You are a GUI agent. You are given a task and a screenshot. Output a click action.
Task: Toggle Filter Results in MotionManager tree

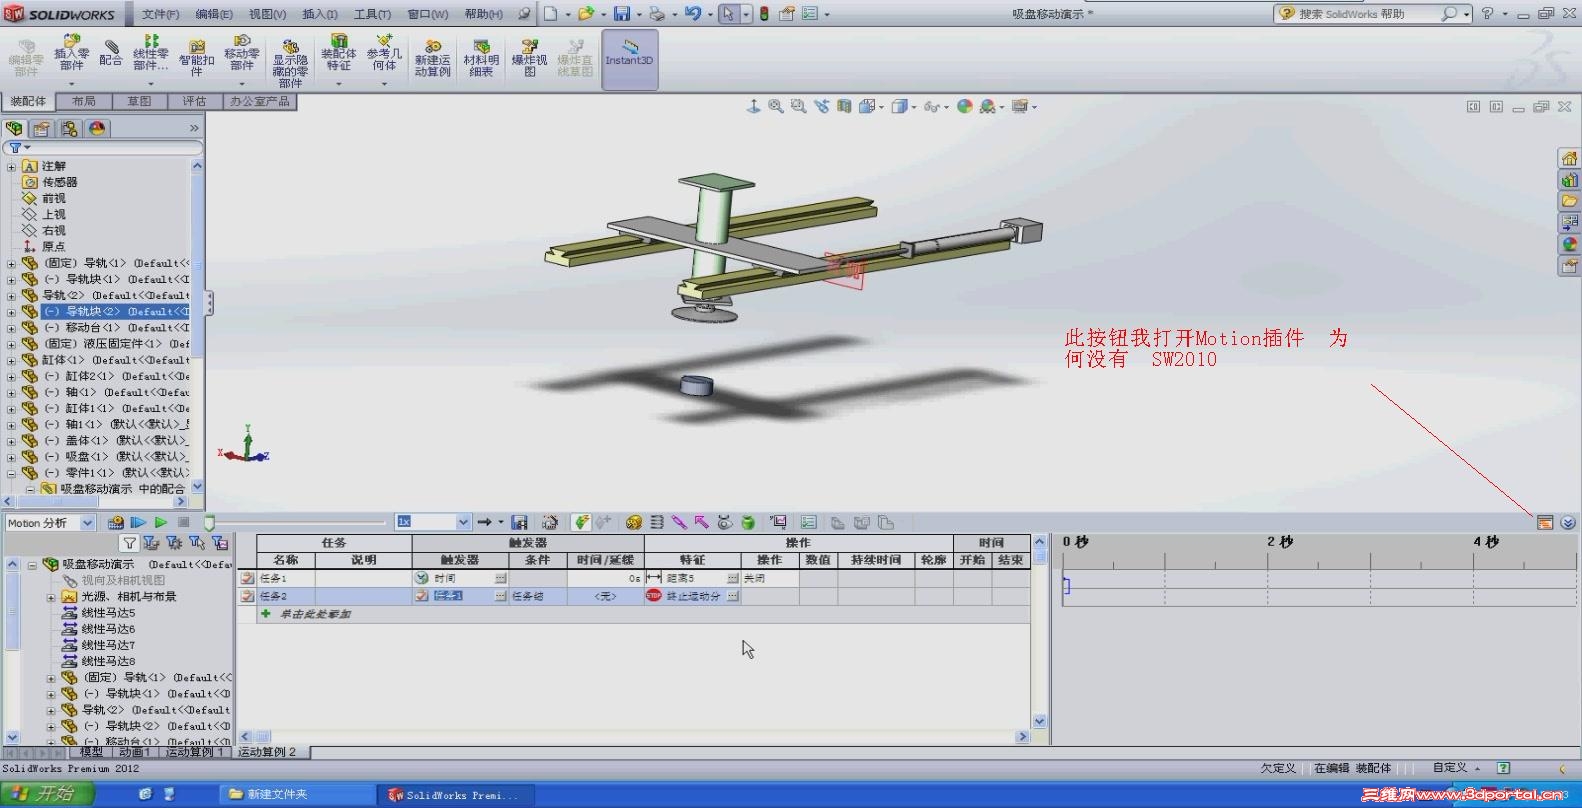220,543
